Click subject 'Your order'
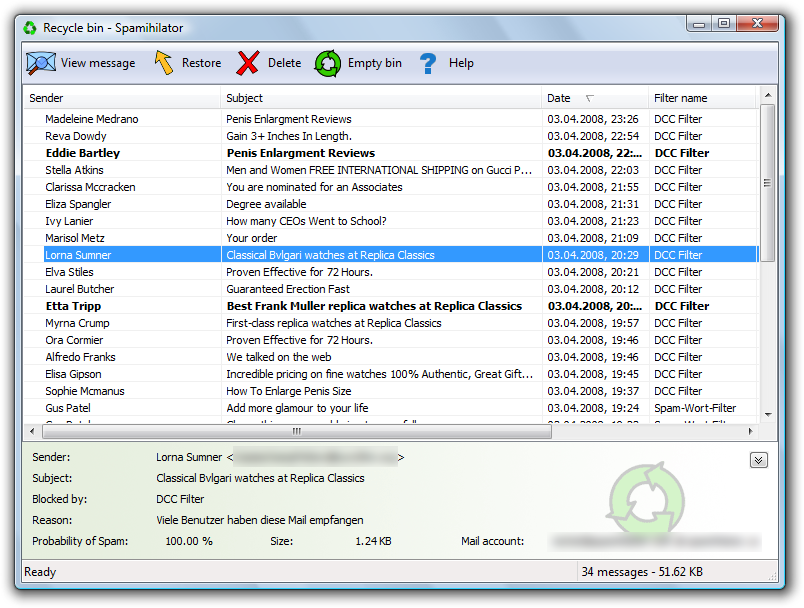Screen dimensions: 804x608 point(252,238)
